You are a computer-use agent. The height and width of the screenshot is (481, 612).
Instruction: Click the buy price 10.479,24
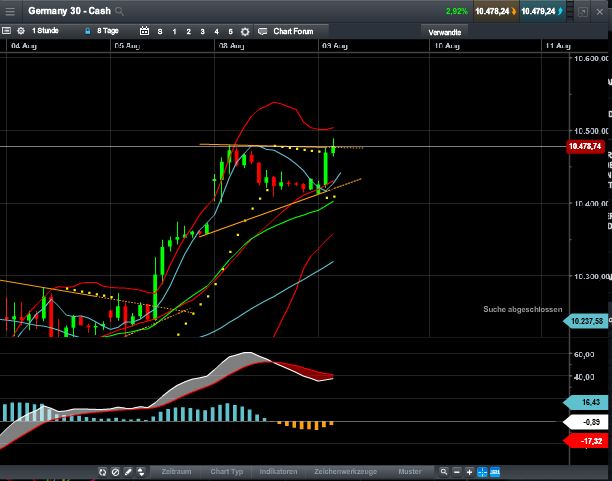tap(542, 11)
